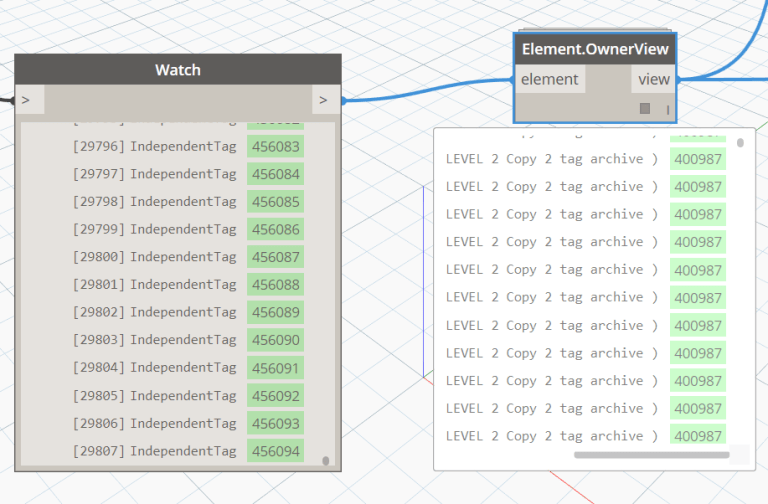Image resolution: width=768 pixels, height=504 pixels.
Task: Select row [29799] IndependentTag
Action: click(188, 229)
